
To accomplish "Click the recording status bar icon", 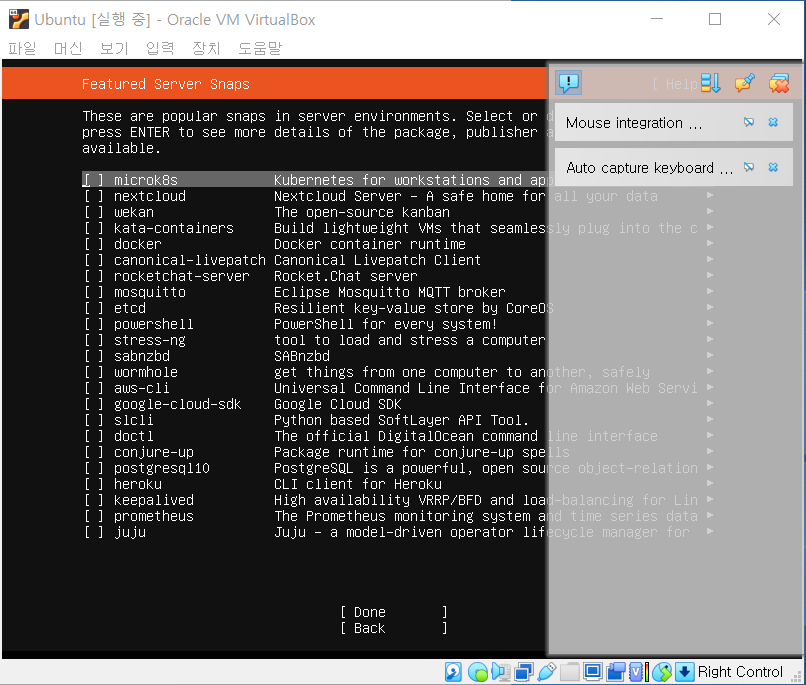I will coord(616,672).
